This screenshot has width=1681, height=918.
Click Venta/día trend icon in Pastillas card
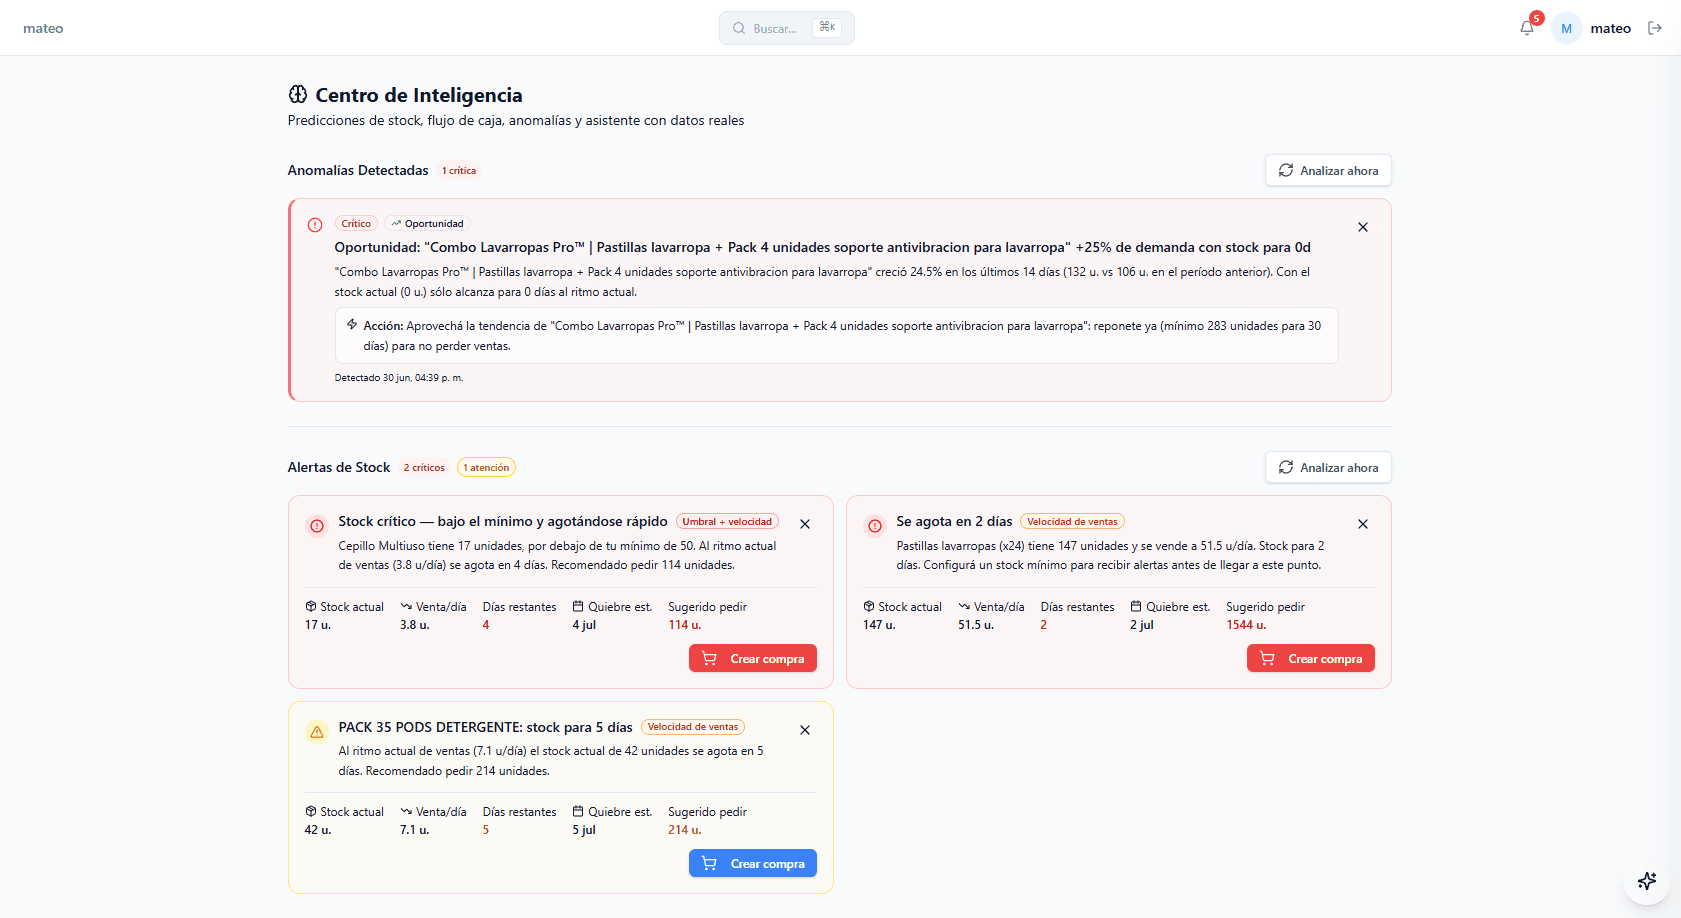click(964, 606)
